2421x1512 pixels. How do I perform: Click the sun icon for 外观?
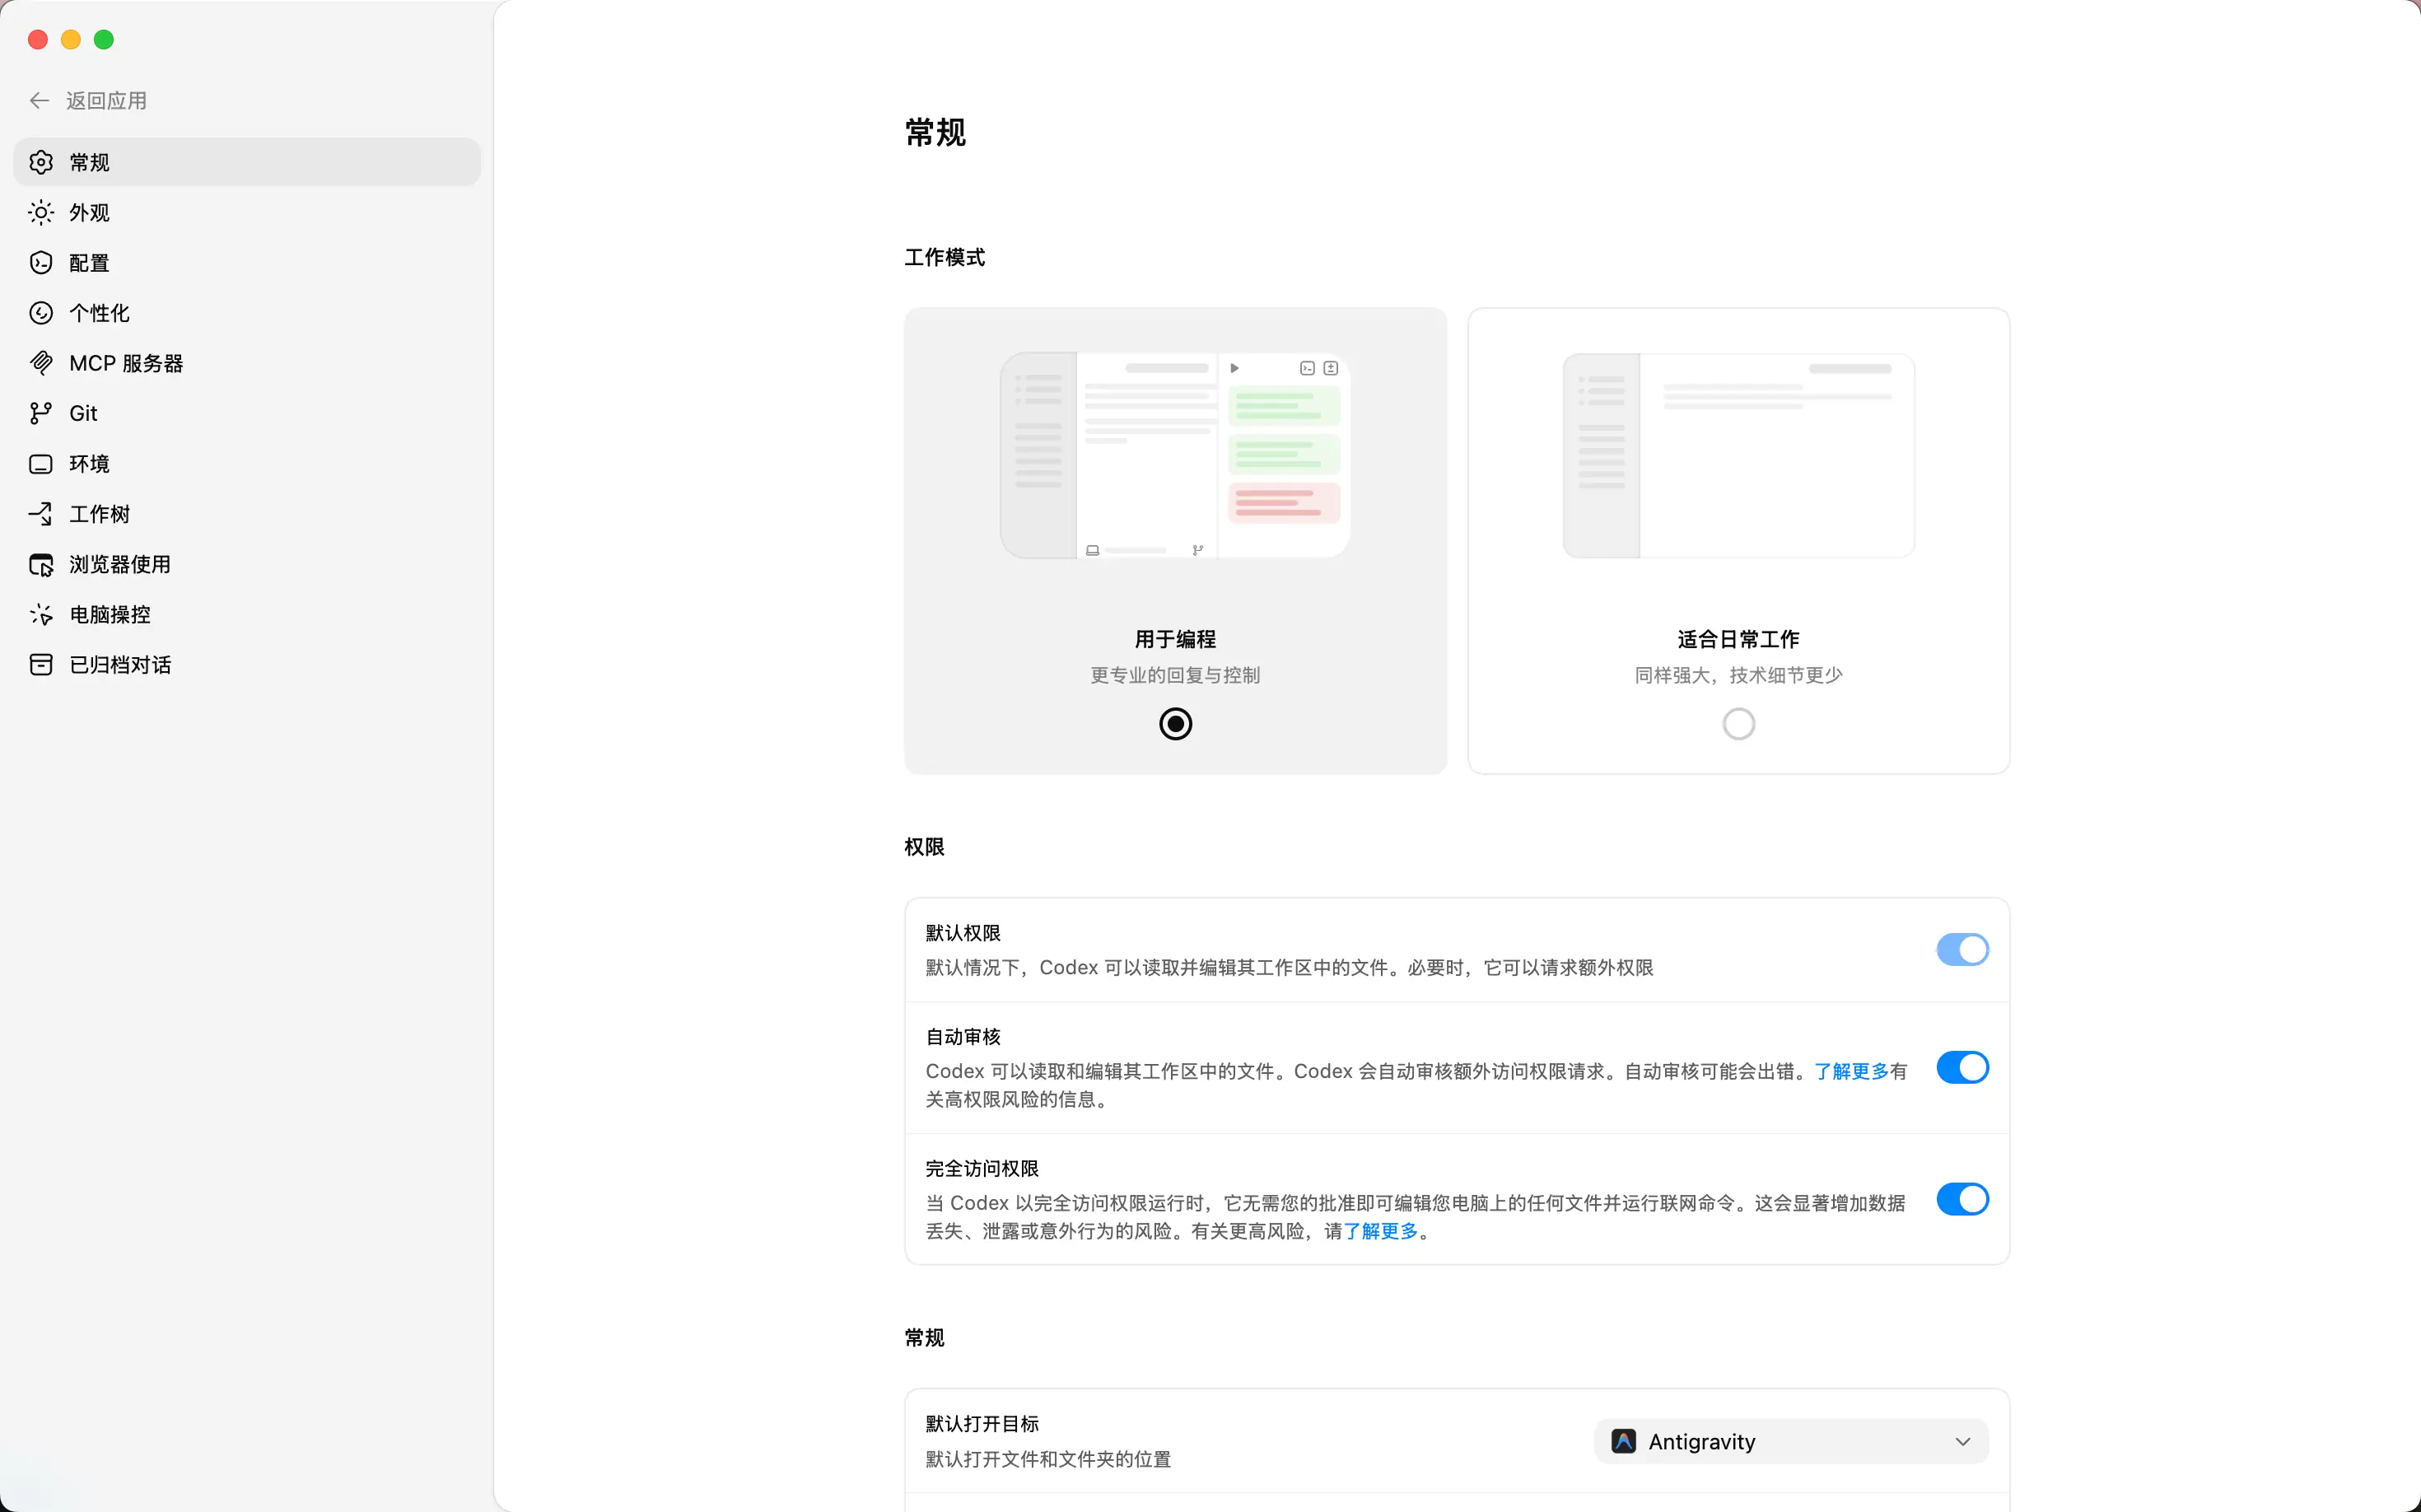click(41, 212)
